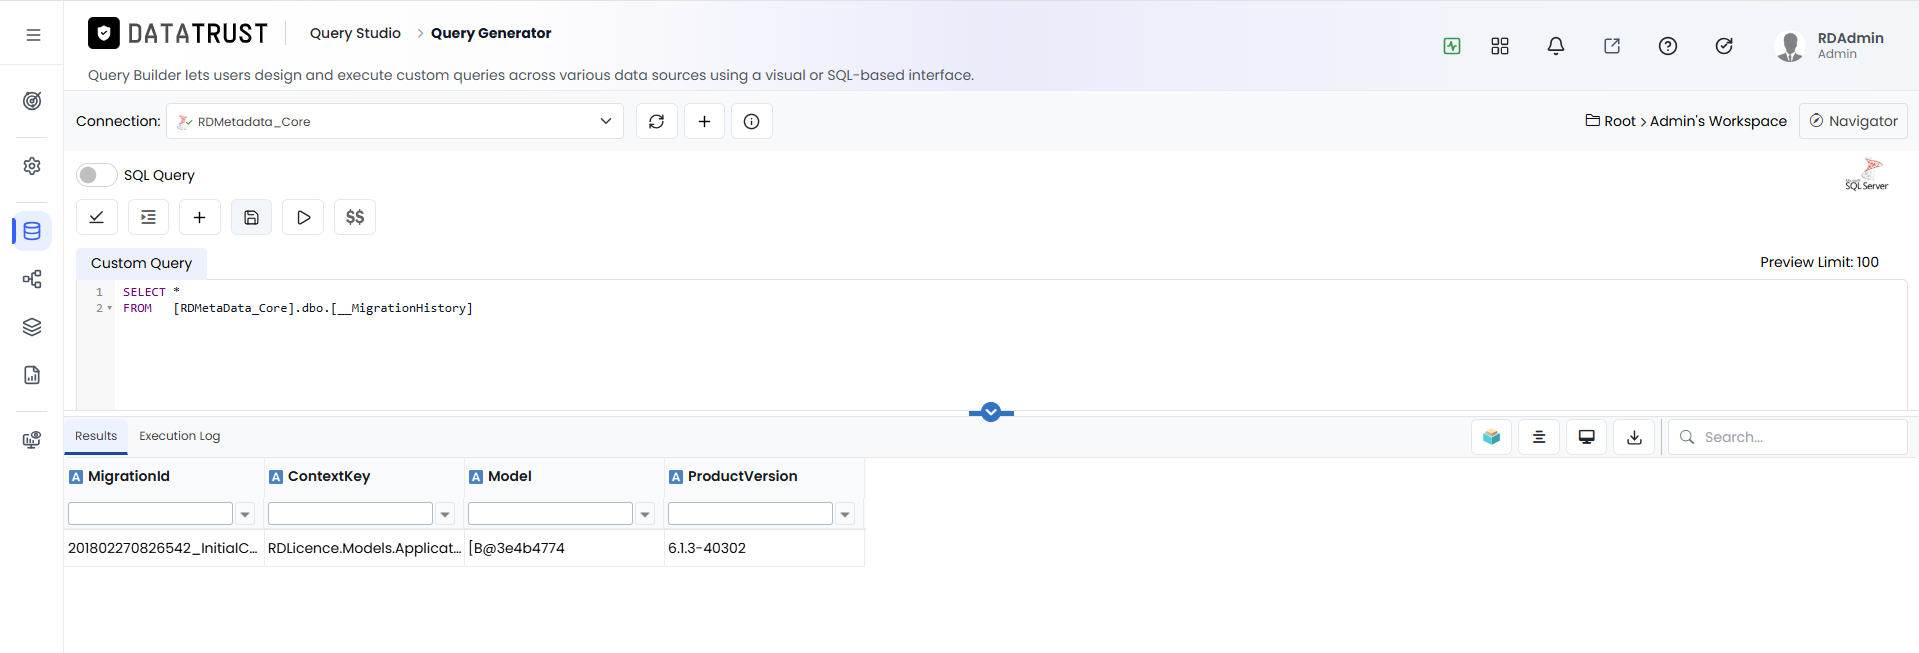Refresh the connection list
This screenshot has height=653, width=1919.
657,121
